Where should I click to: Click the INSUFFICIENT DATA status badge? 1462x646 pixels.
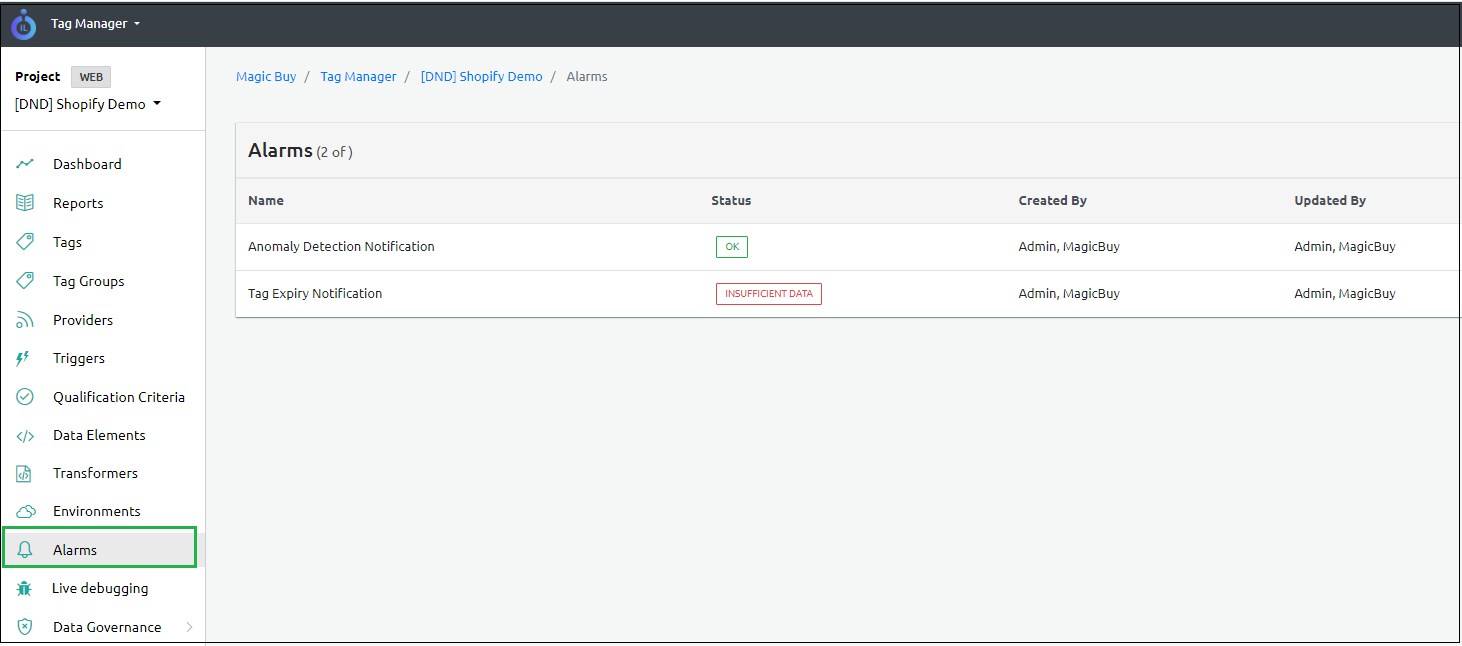(x=768, y=294)
